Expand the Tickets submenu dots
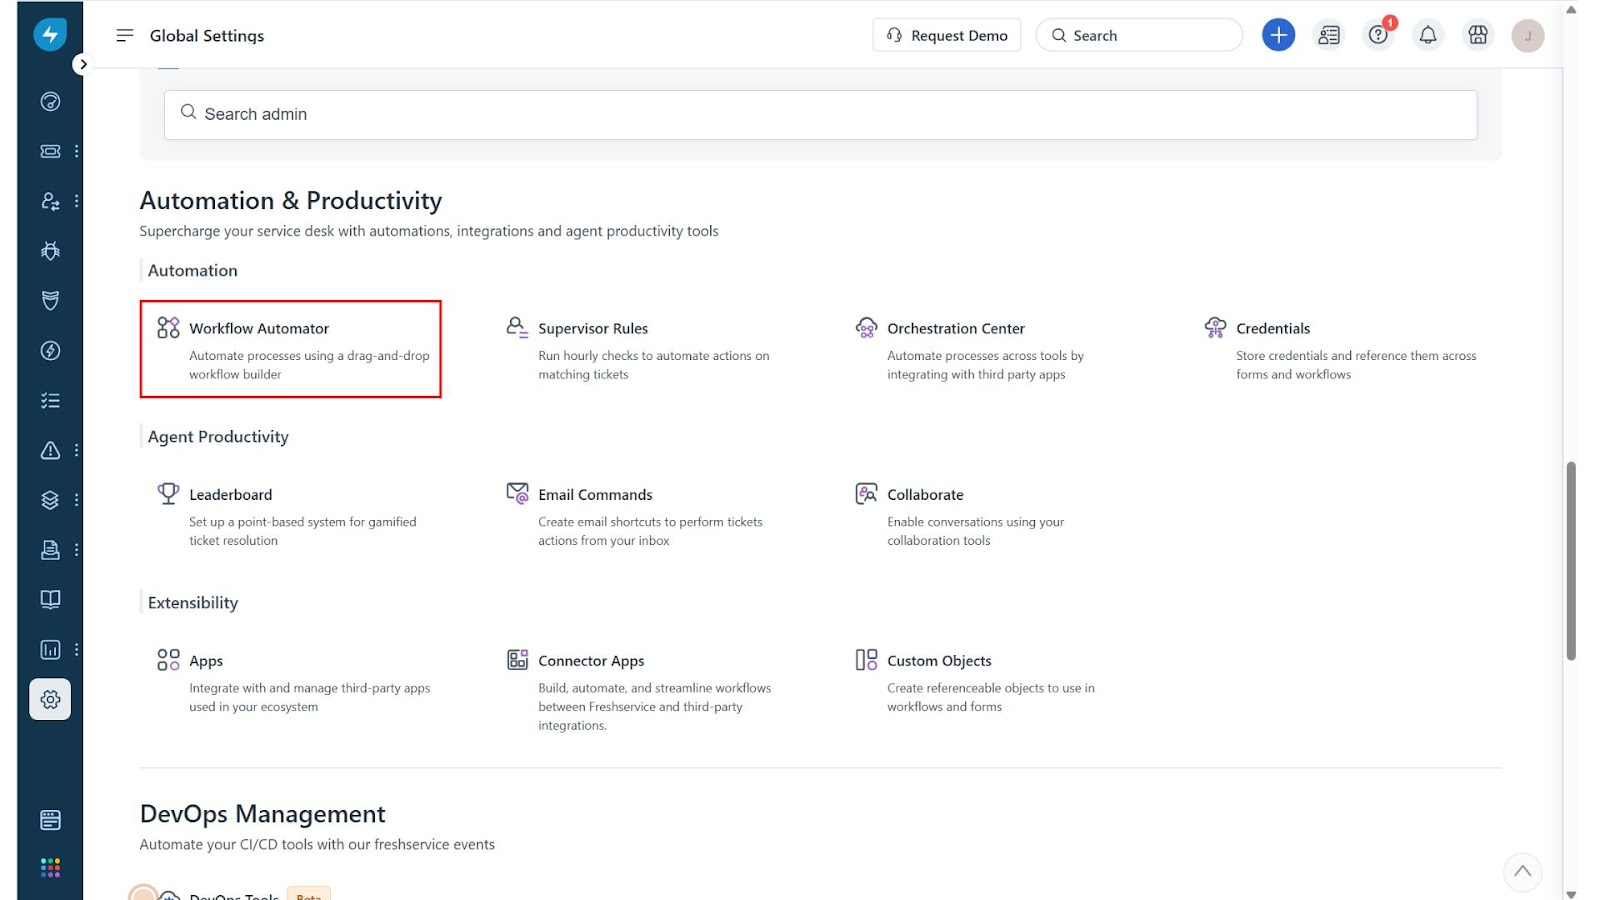1600x900 pixels. (77, 151)
